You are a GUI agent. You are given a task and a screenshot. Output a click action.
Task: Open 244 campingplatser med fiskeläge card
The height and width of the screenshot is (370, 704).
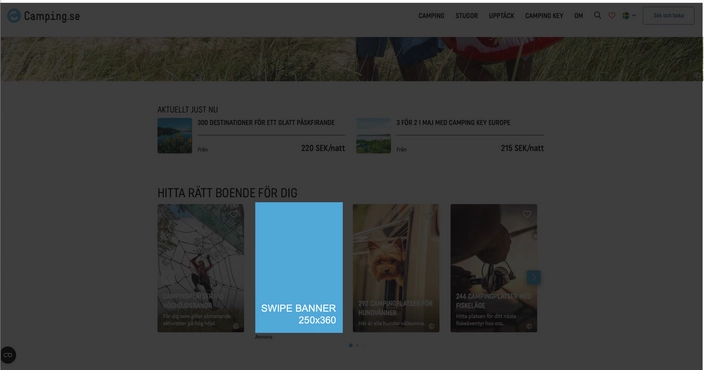tap(494, 268)
